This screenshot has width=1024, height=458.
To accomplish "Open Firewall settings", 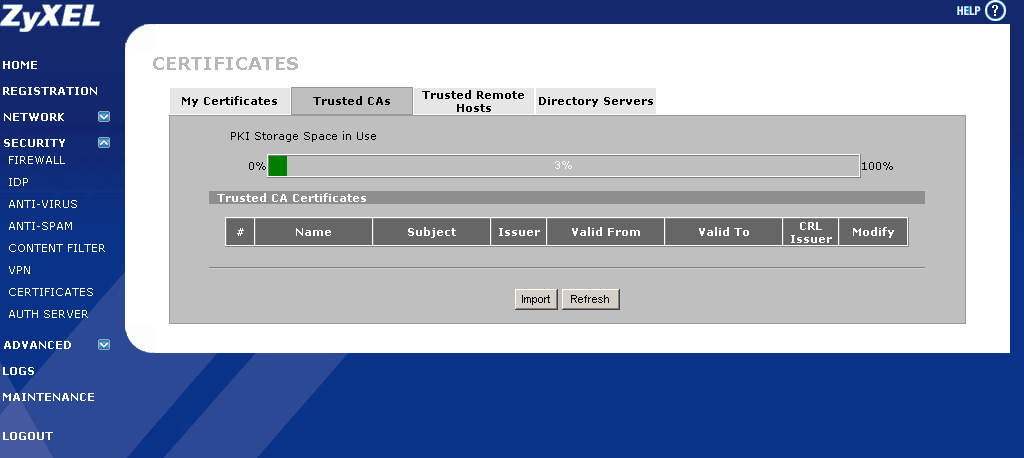I will [x=37, y=160].
